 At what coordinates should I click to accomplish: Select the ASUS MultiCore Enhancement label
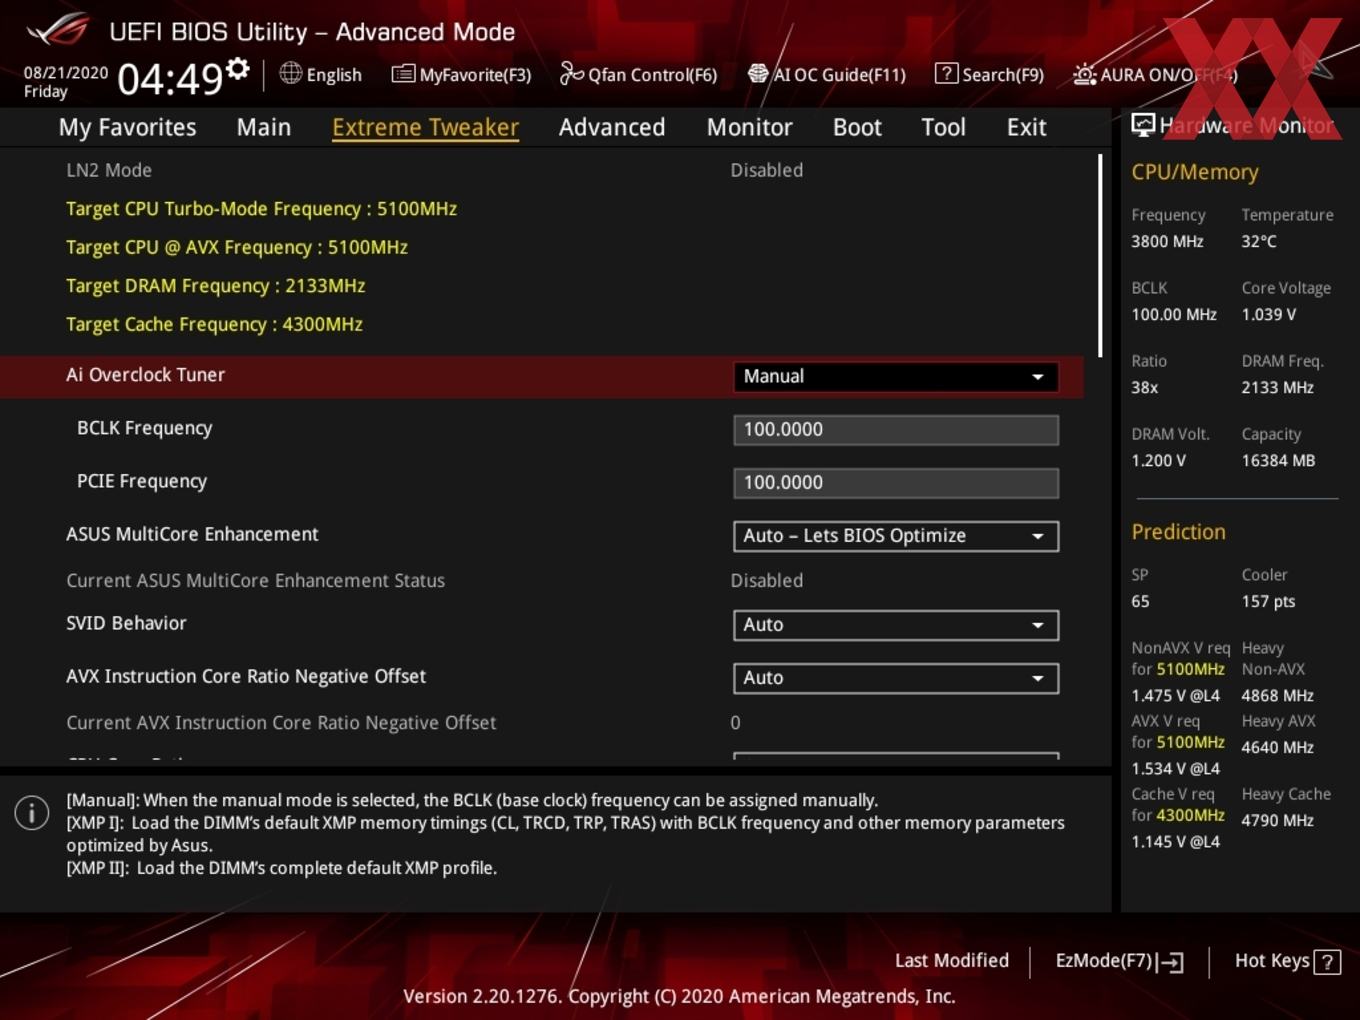192,534
